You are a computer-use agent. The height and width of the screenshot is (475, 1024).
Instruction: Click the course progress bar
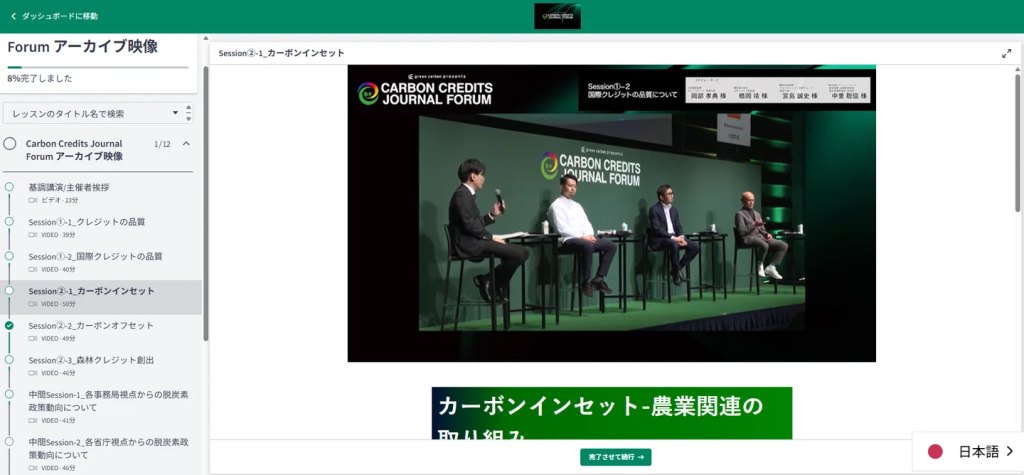98,67
